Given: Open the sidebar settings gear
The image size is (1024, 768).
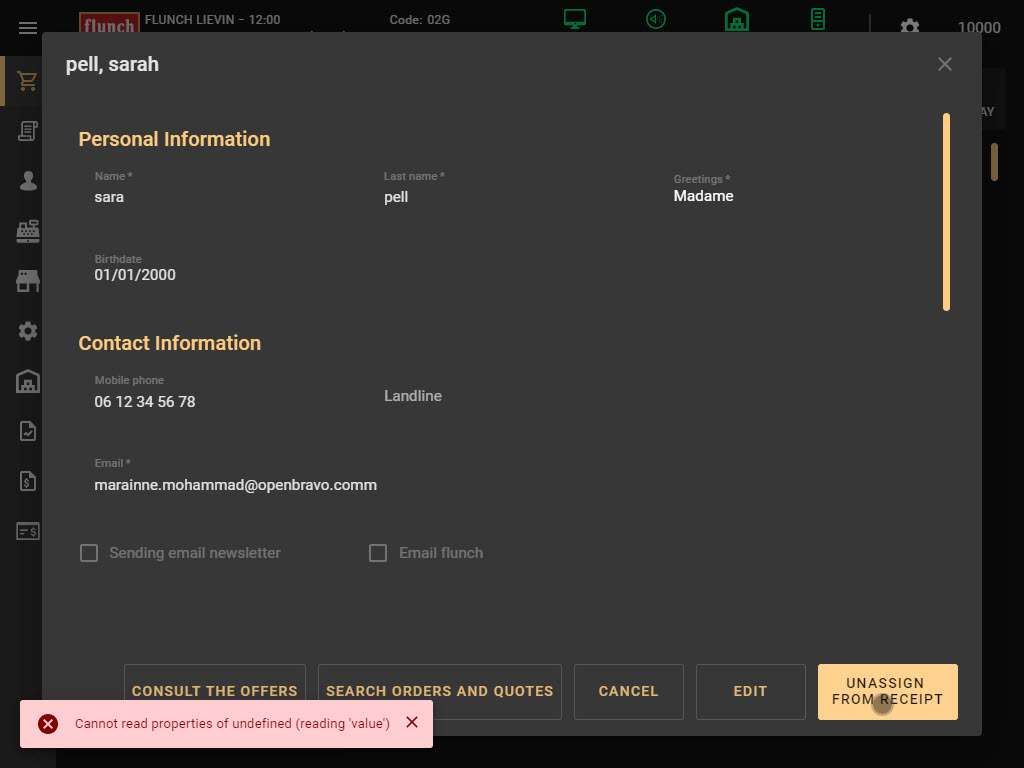Looking at the screenshot, I should point(27,331).
